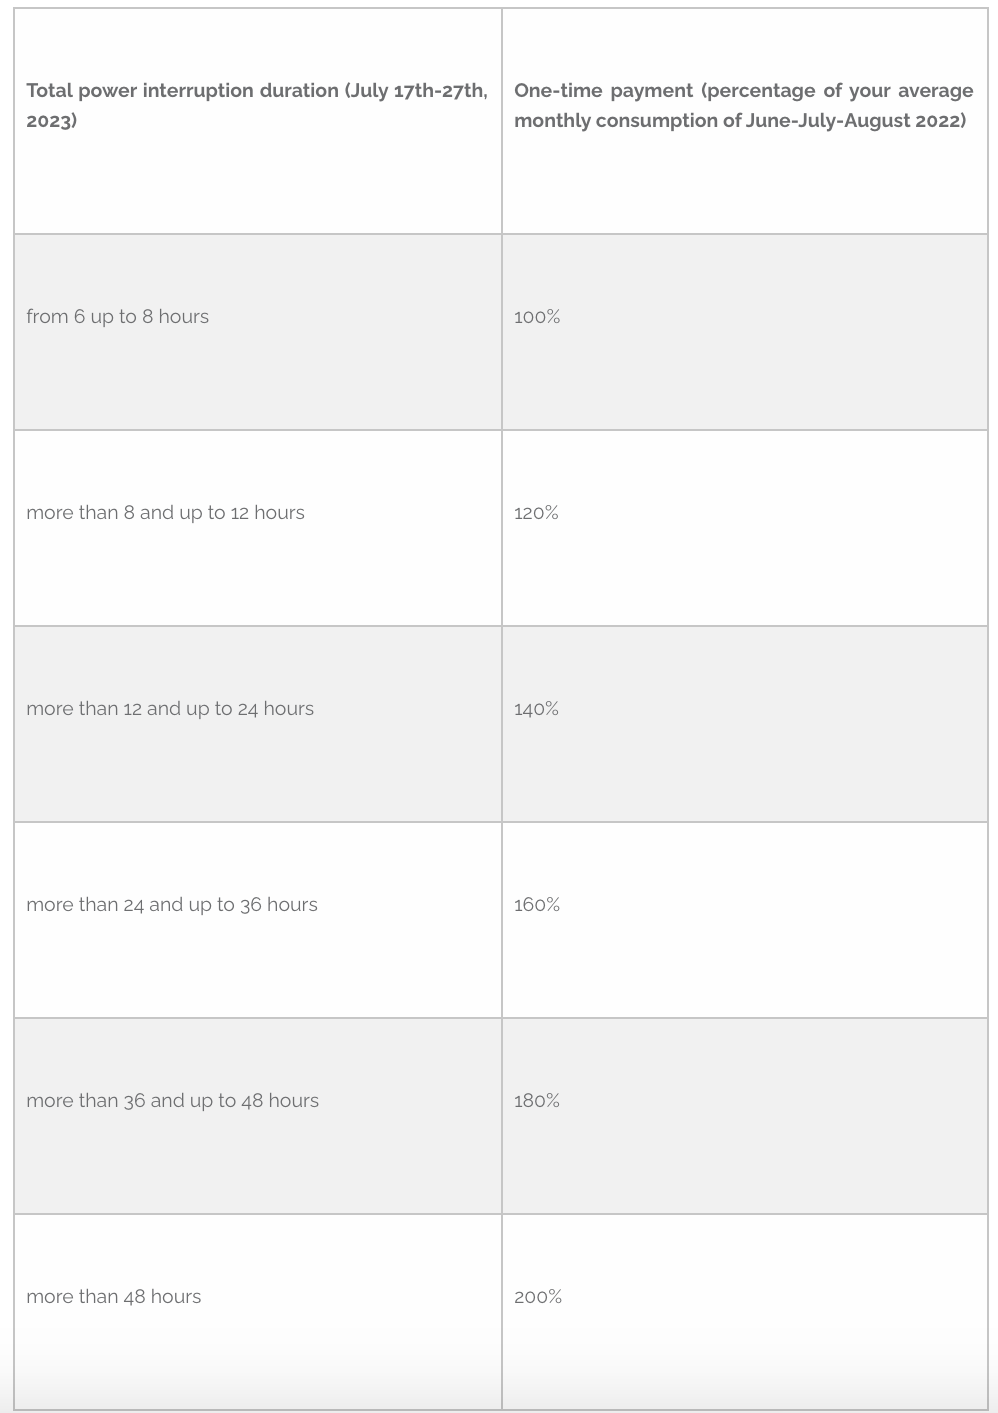Click the 140% payment value
998x1413 pixels.
point(536,709)
